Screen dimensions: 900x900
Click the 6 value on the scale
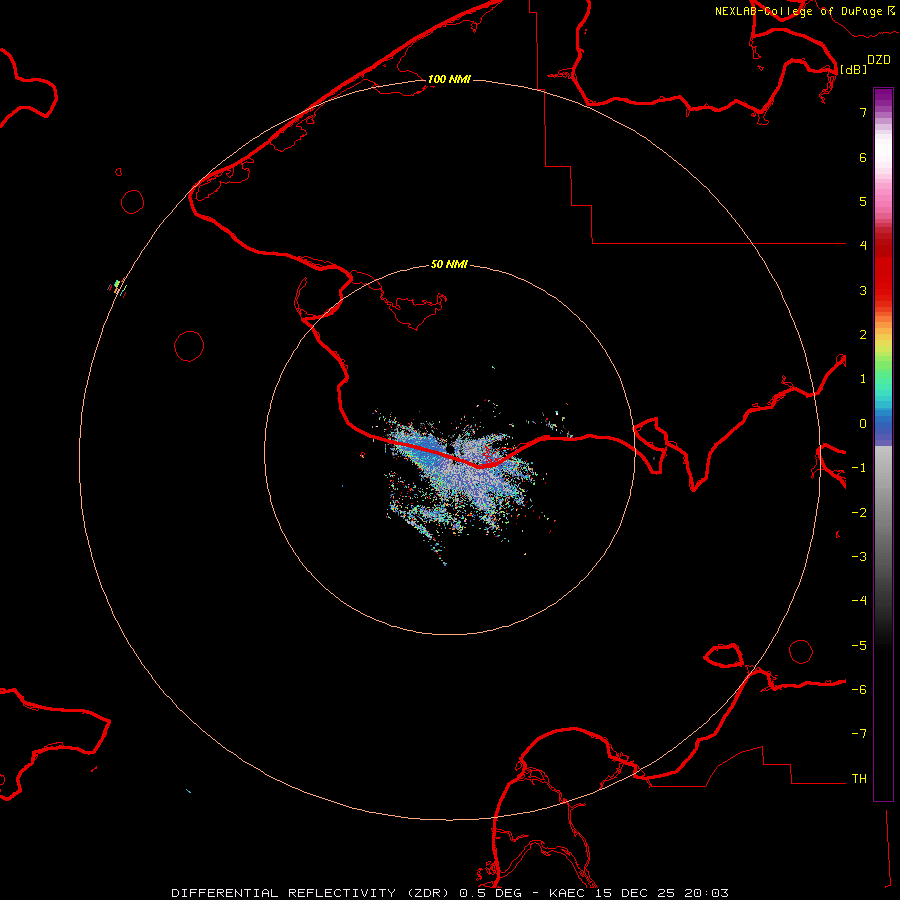[x=863, y=157]
